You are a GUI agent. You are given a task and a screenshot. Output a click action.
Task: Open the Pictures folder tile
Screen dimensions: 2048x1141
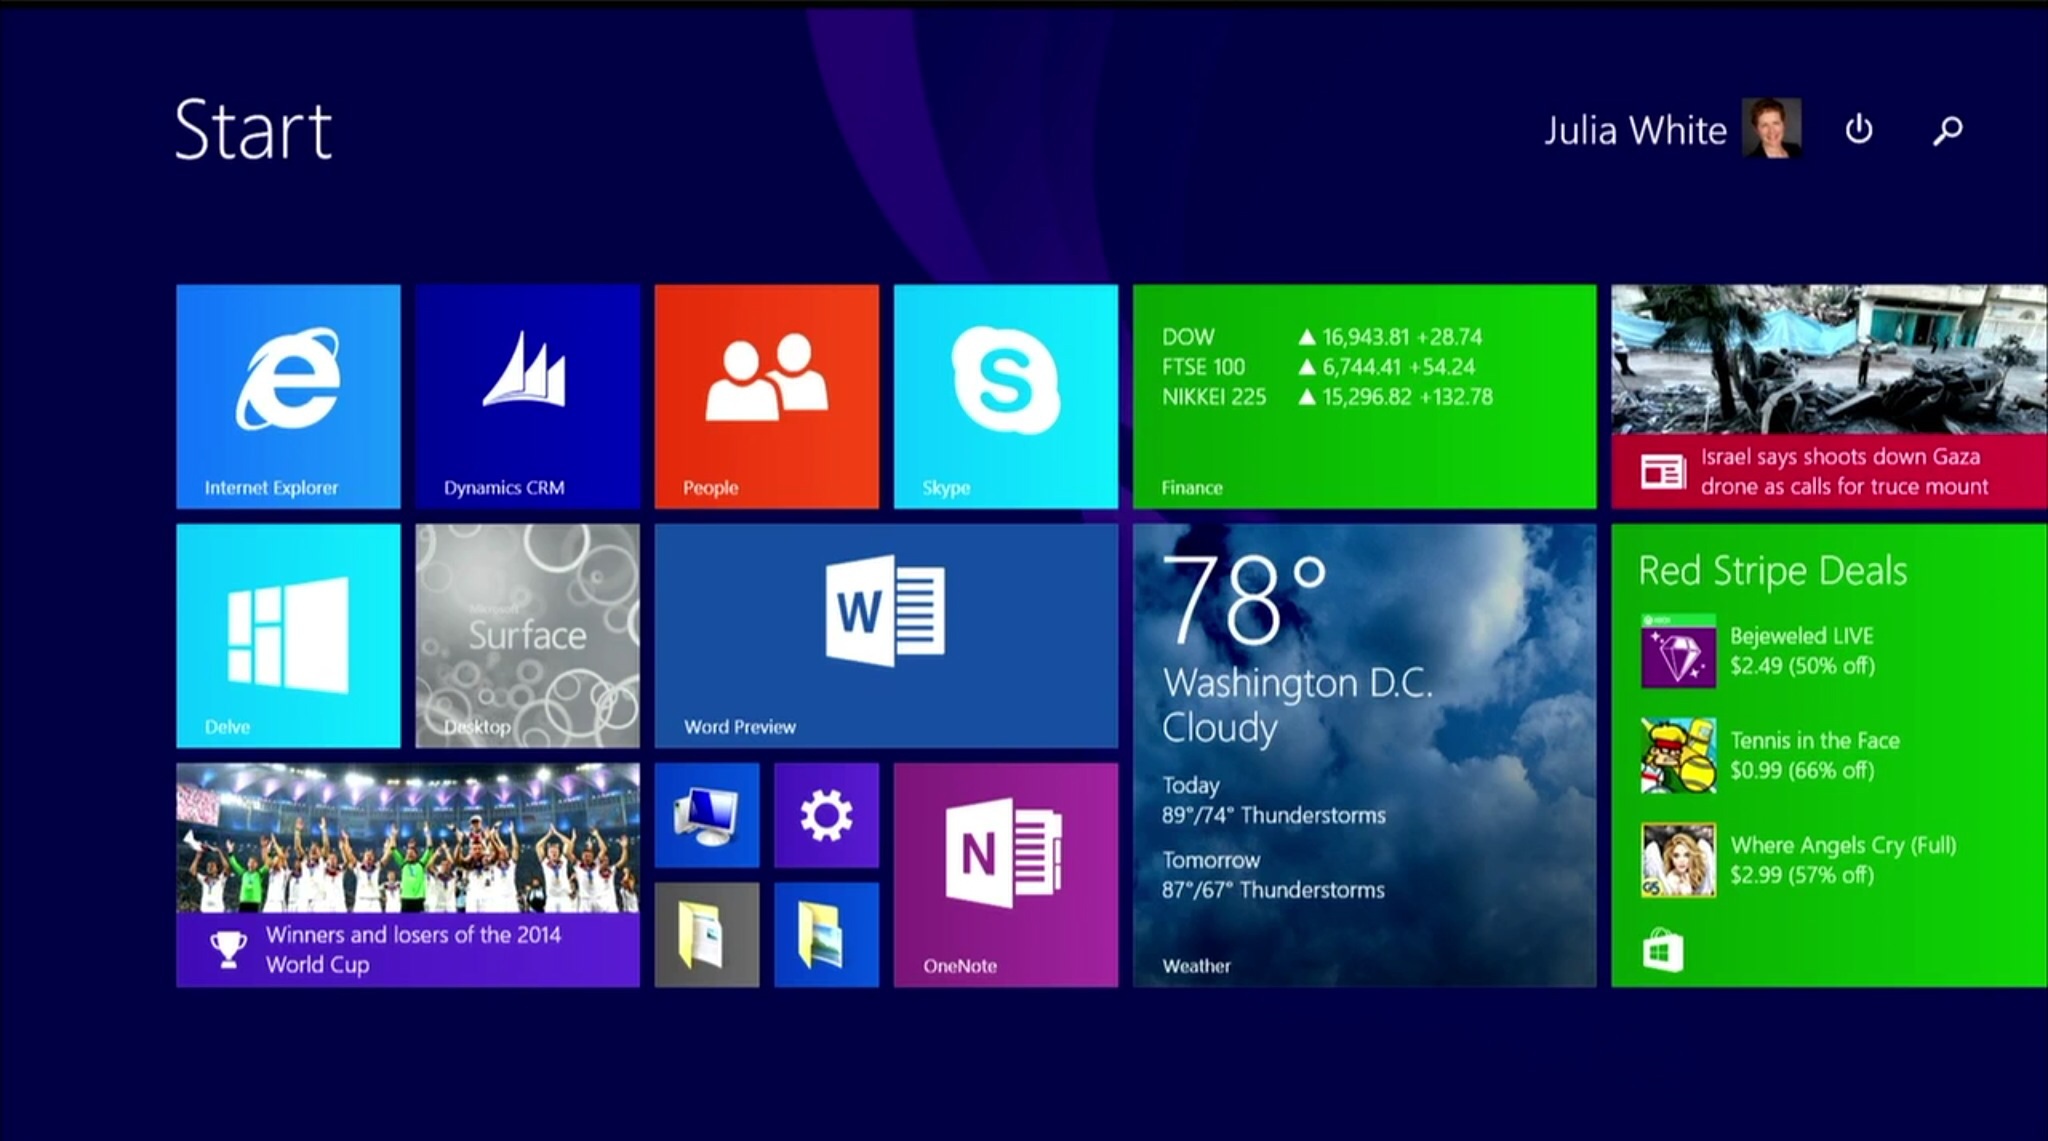[826, 935]
